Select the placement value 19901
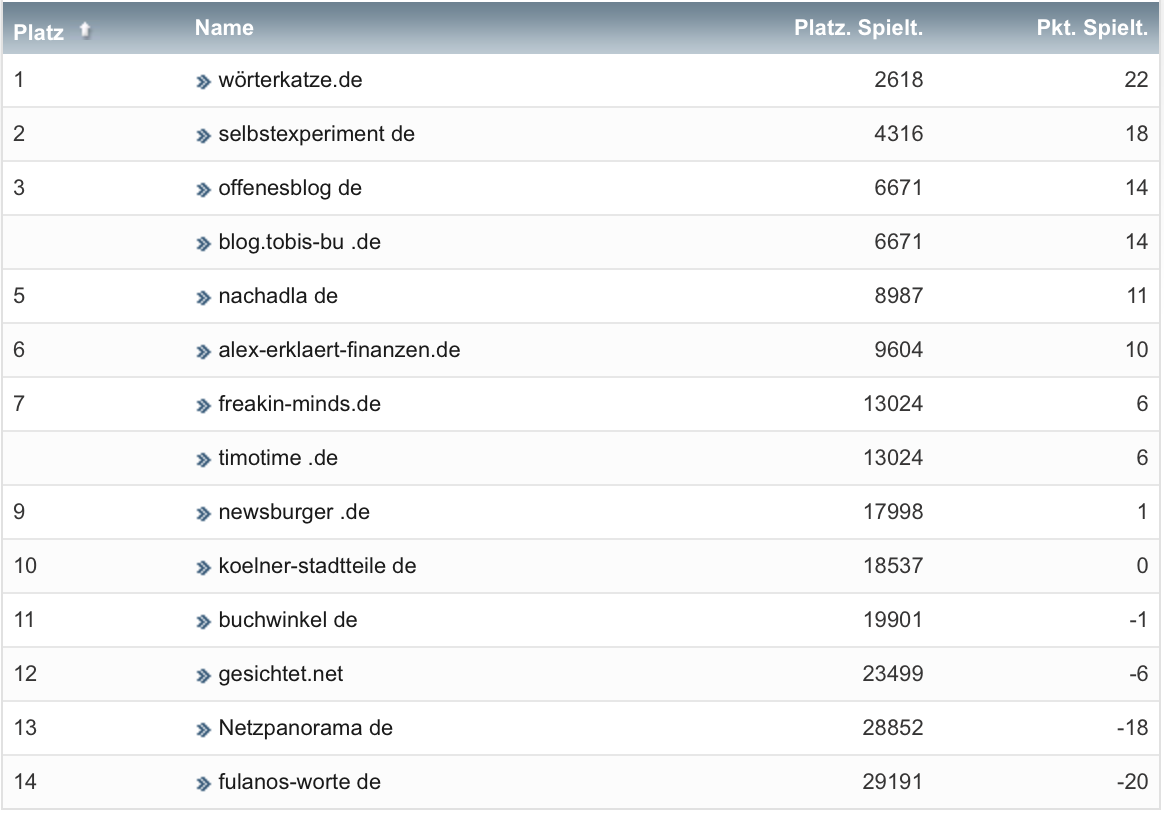Viewport: 1164px width, 814px height. click(893, 620)
